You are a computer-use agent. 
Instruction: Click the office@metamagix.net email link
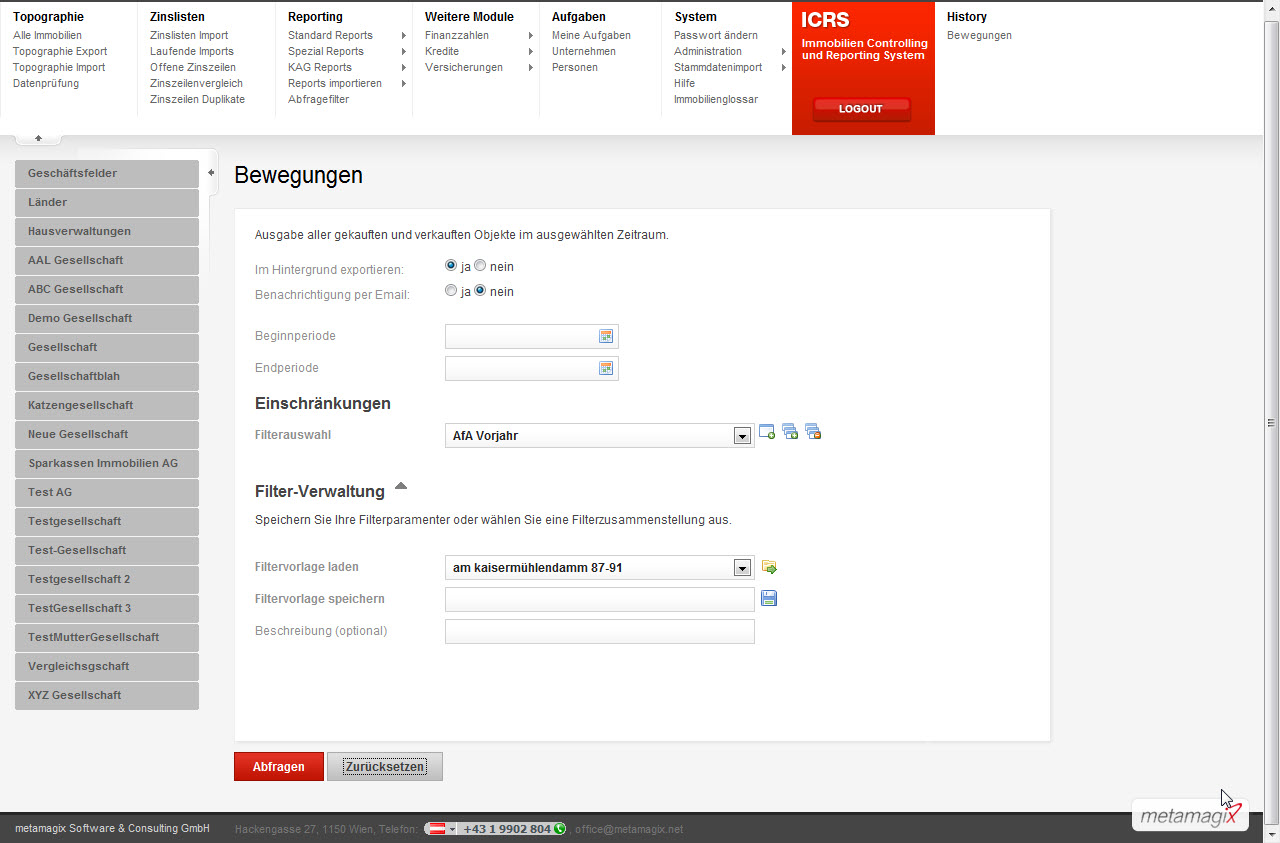click(x=629, y=829)
